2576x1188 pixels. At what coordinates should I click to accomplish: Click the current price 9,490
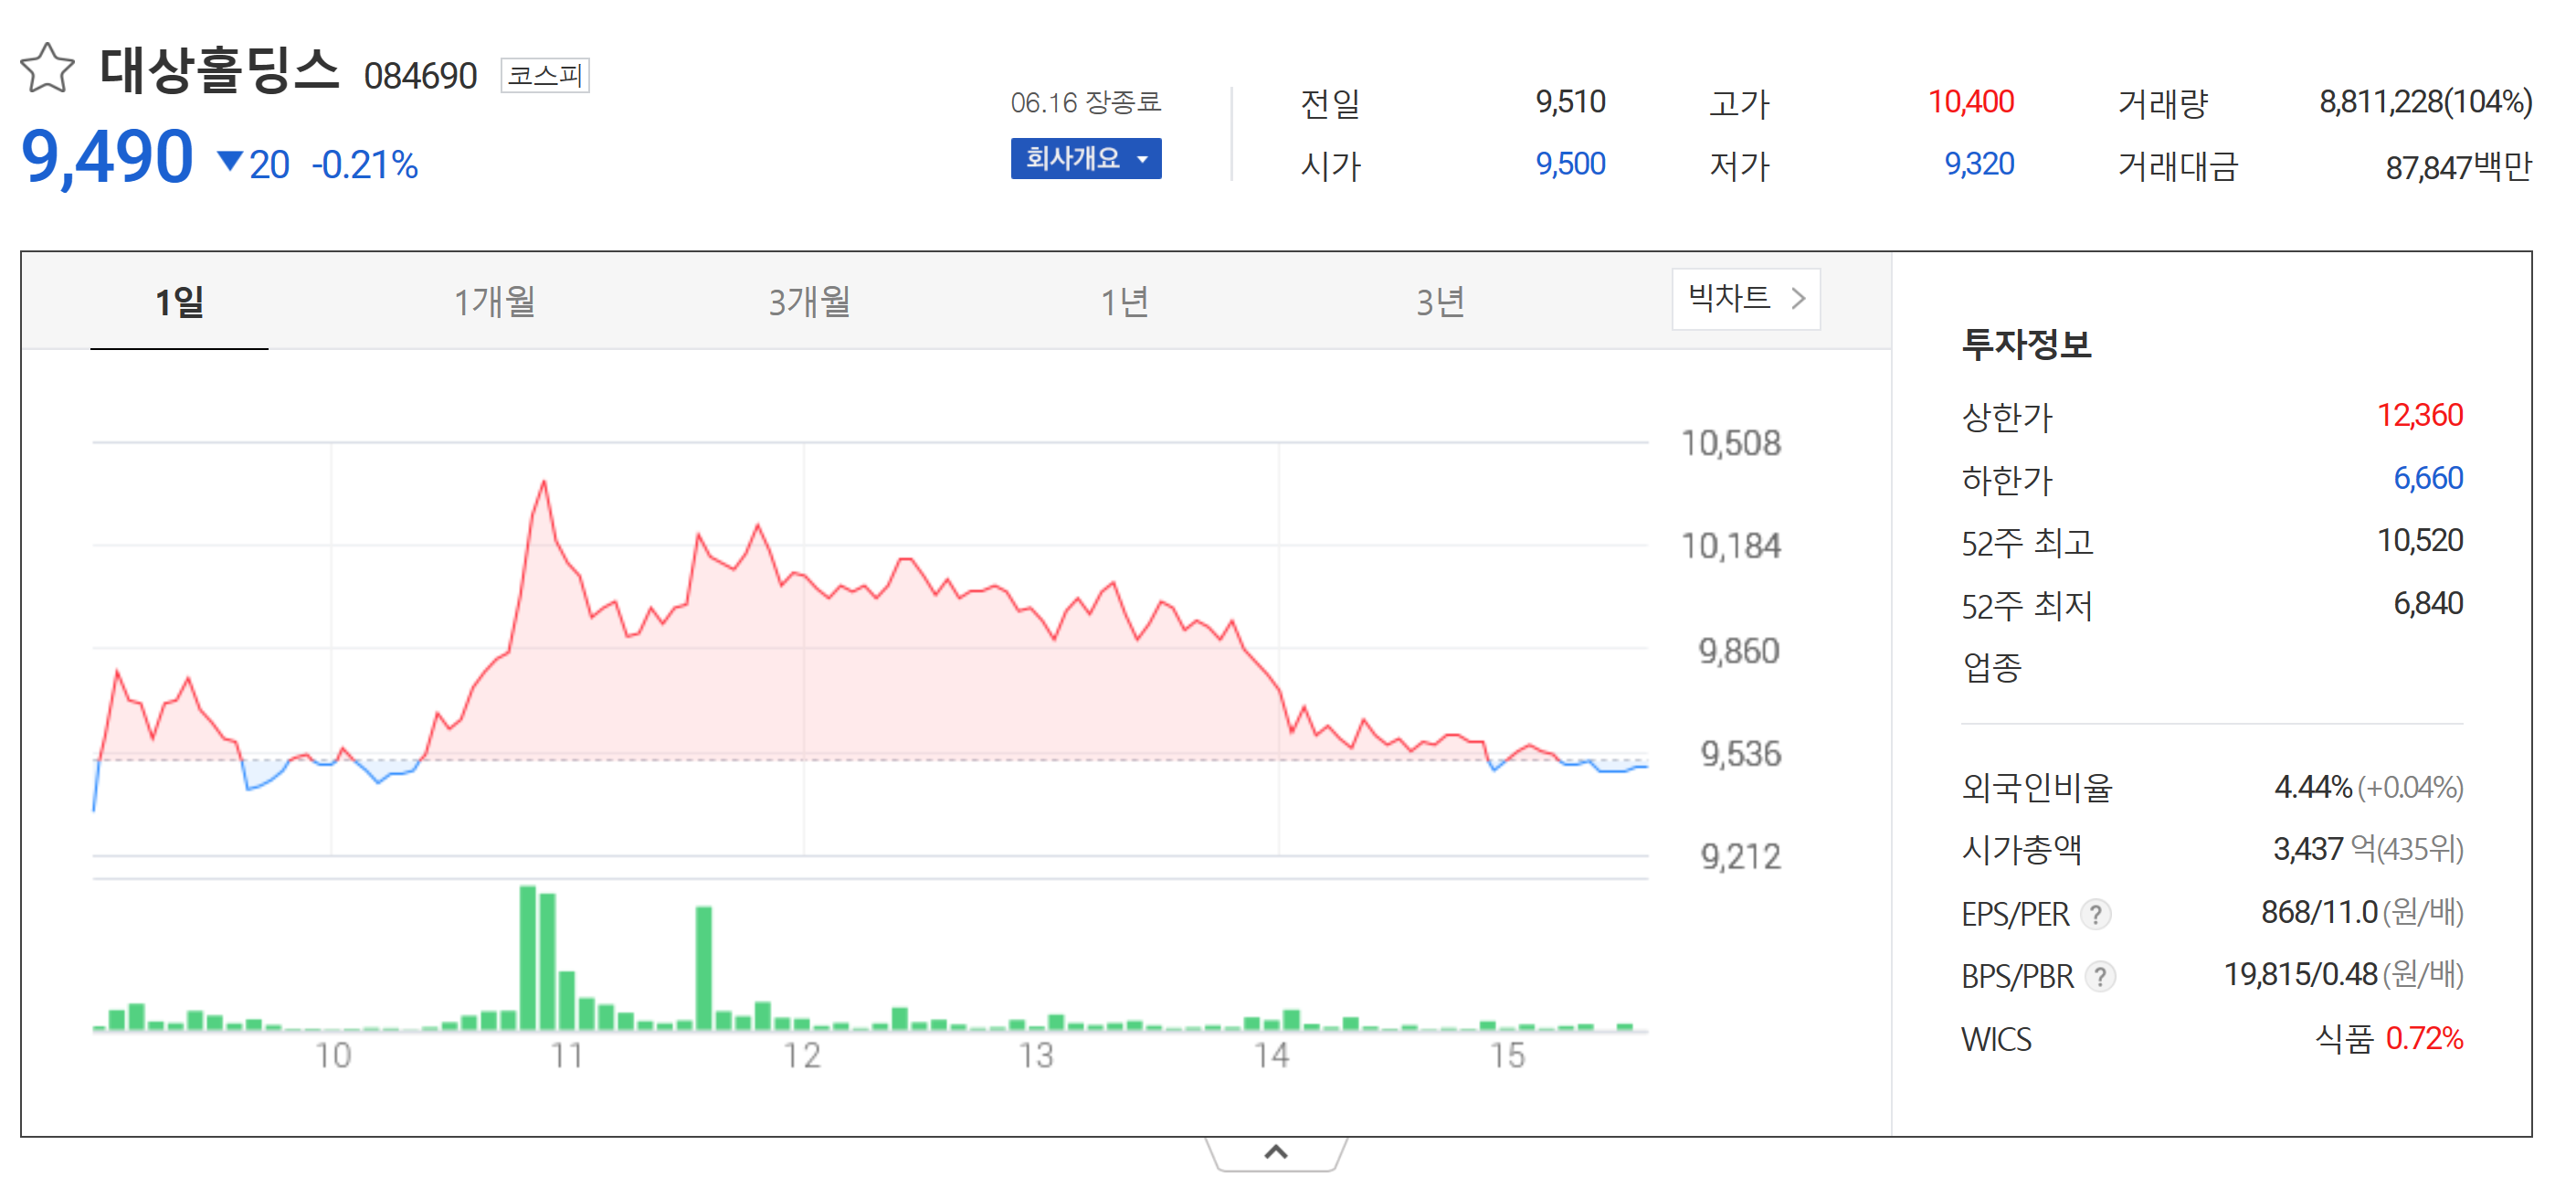(107, 158)
